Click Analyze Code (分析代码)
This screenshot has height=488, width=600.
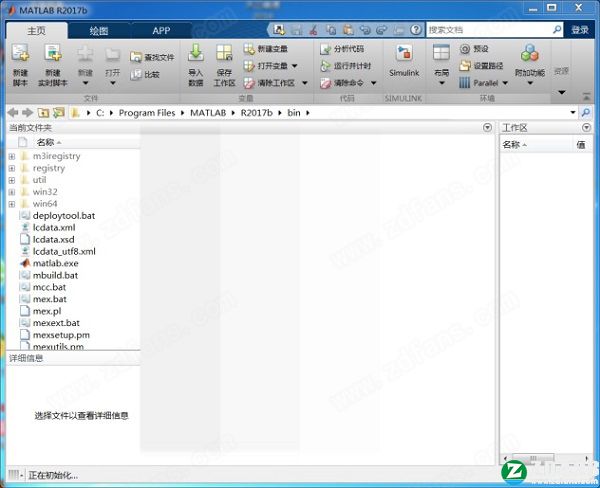point(342,49)
